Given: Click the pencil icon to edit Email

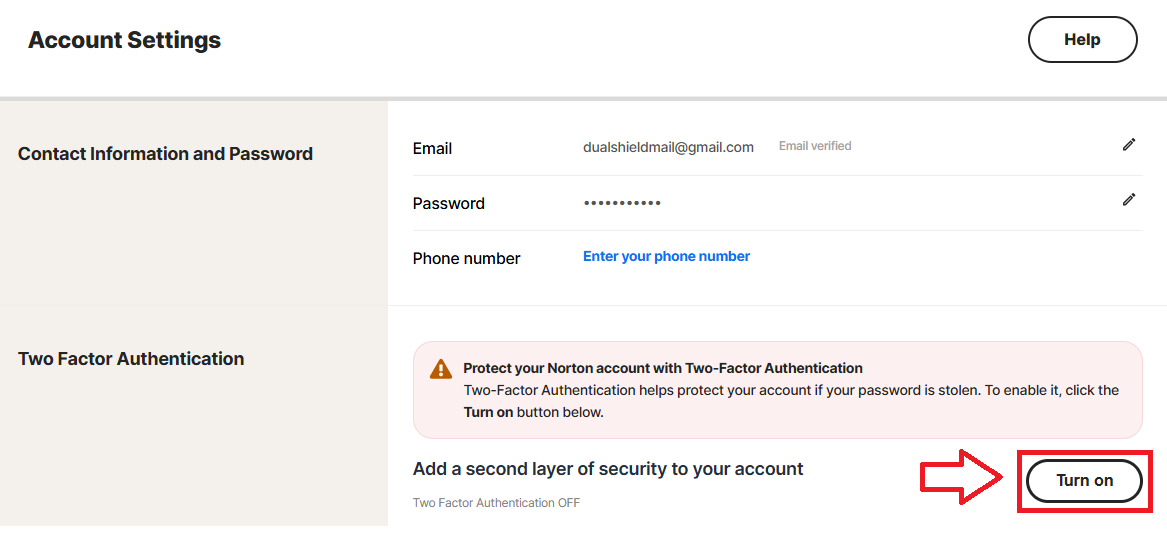Looking at the screenshot, I should (1129, 145).
